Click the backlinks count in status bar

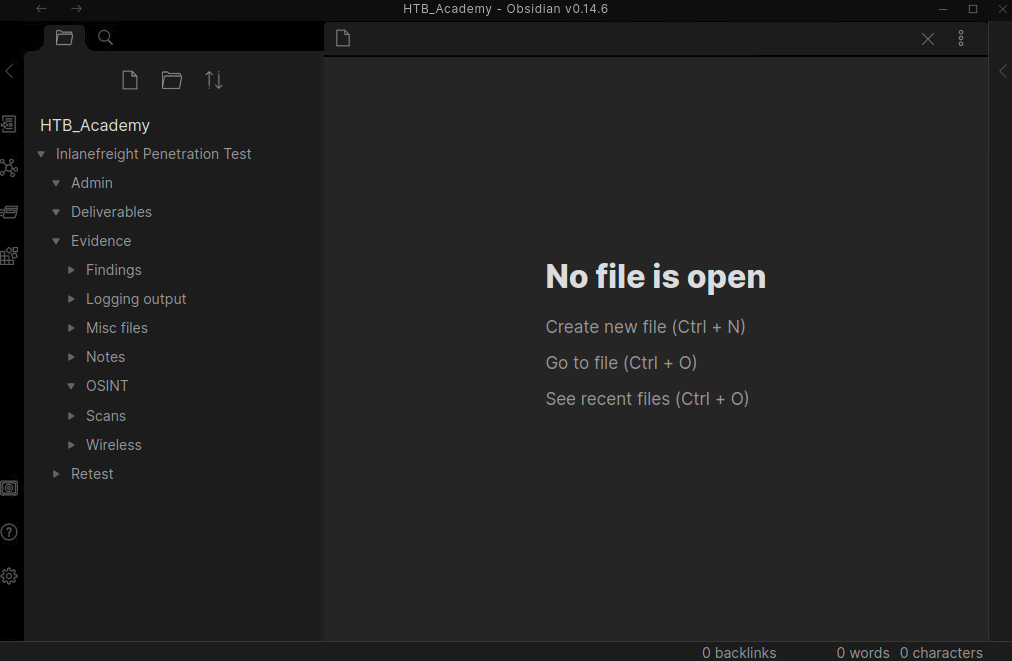(x=739, y=652)
